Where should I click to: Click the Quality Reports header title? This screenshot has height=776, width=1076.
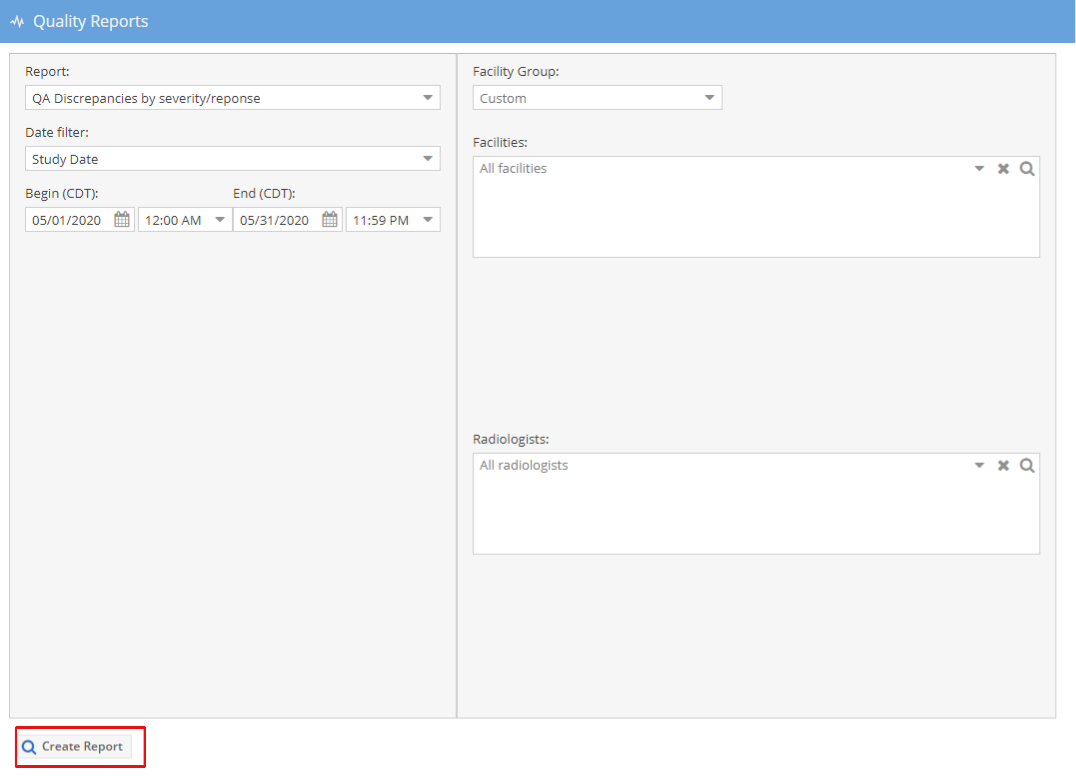[x=91, y=21]
